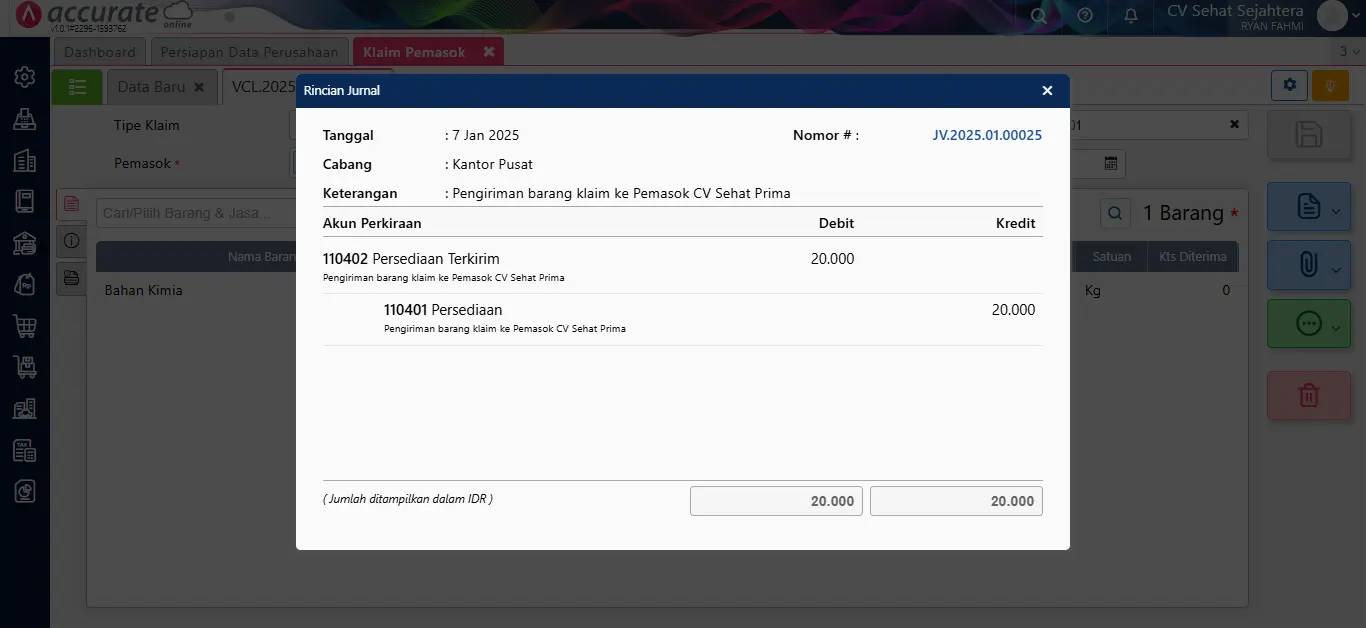The height and width of the screenshot is (628, 1366).
Task: Open journal number JV.2025.01.00025 link
Action: [987, 135]
